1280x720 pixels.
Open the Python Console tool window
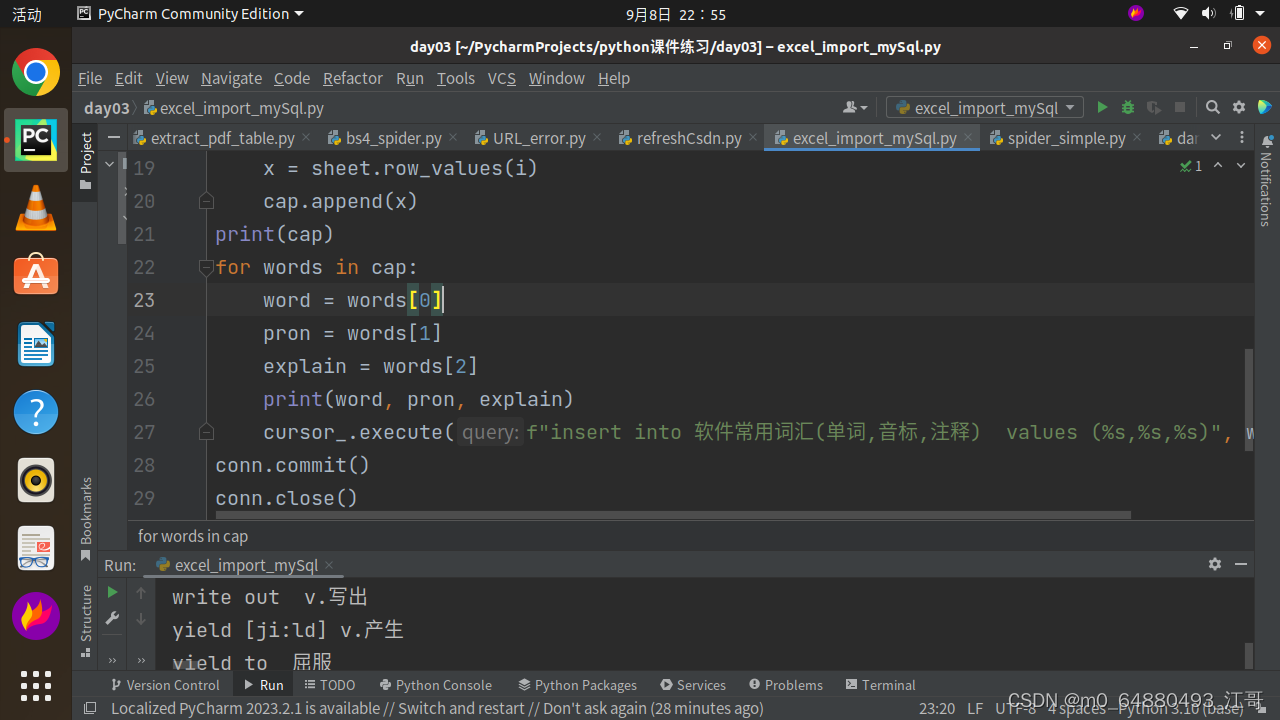pos(435,685)
